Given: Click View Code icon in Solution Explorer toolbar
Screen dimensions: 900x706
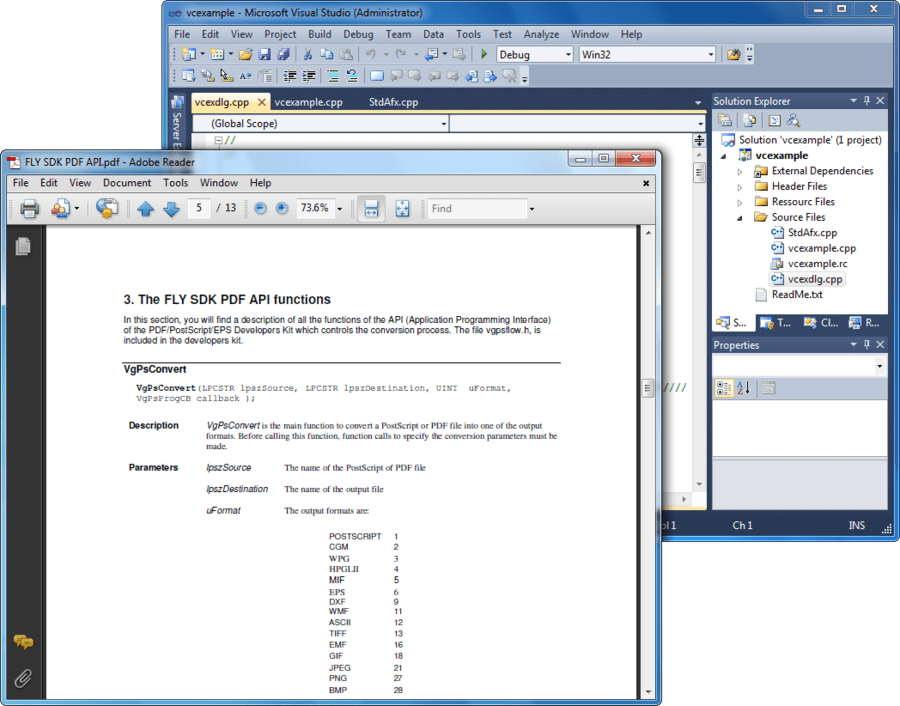Looking at the screenshot, I should point(774,120).
